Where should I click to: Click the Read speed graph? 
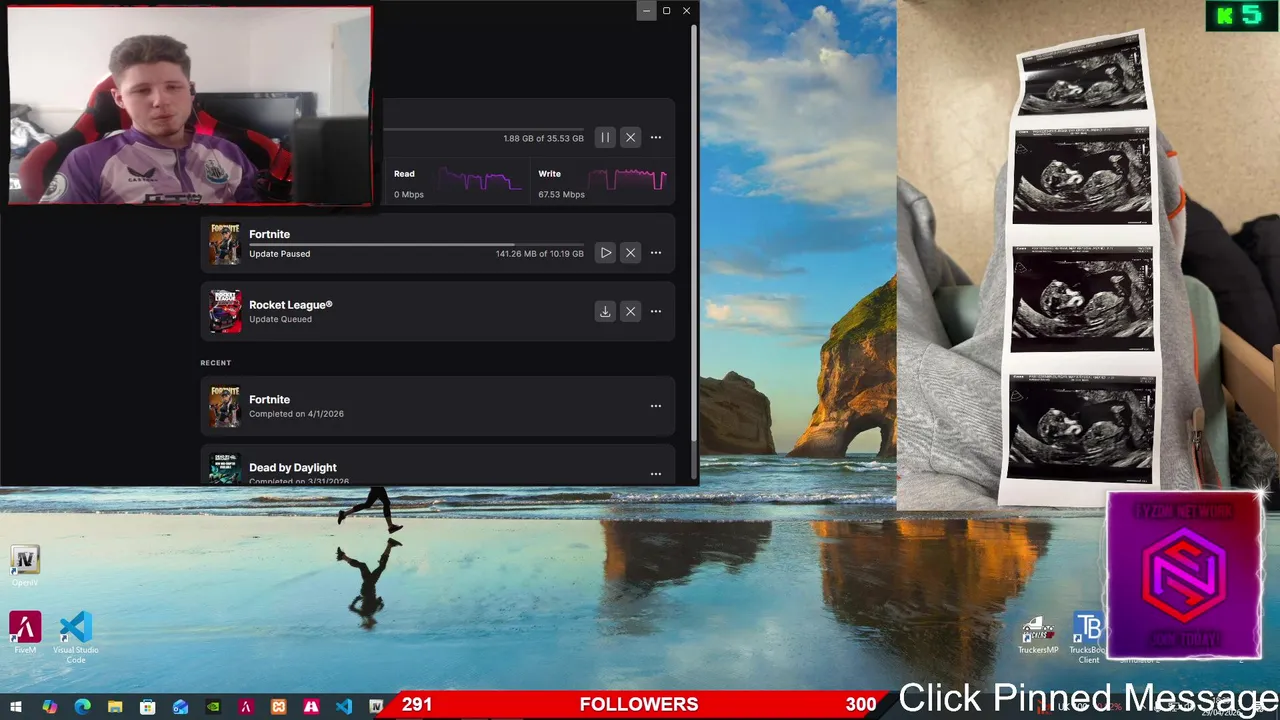(x=480, y=180)
